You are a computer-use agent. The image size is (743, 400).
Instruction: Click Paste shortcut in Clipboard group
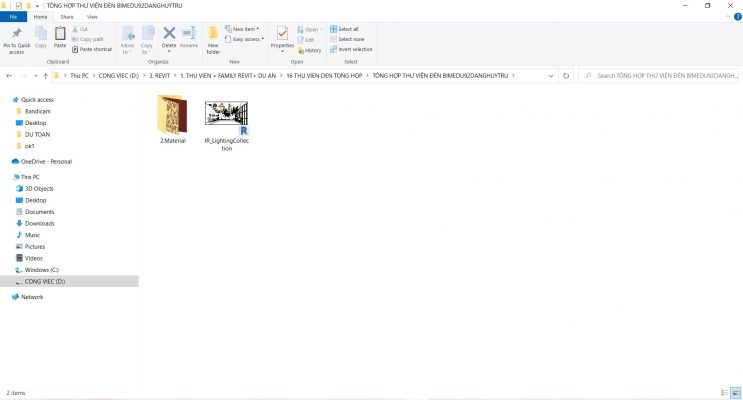[94, 48]
